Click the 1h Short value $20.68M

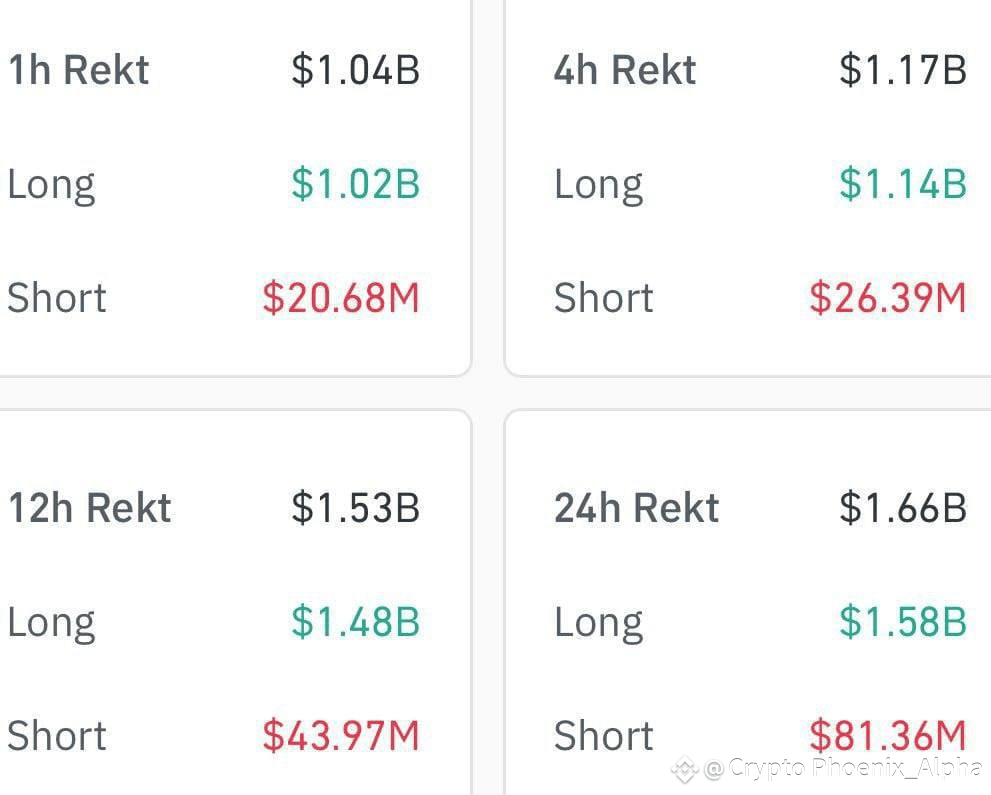341,298
